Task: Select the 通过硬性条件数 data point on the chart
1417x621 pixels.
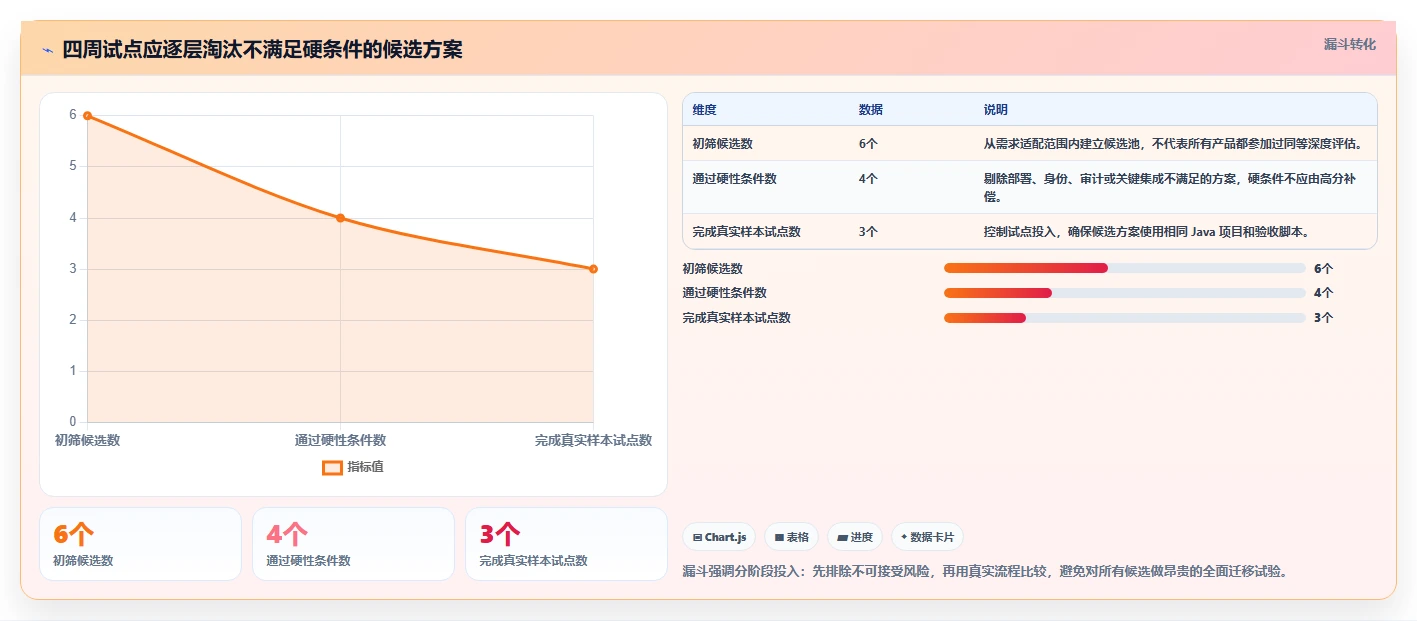Action: tap(340, 218)
